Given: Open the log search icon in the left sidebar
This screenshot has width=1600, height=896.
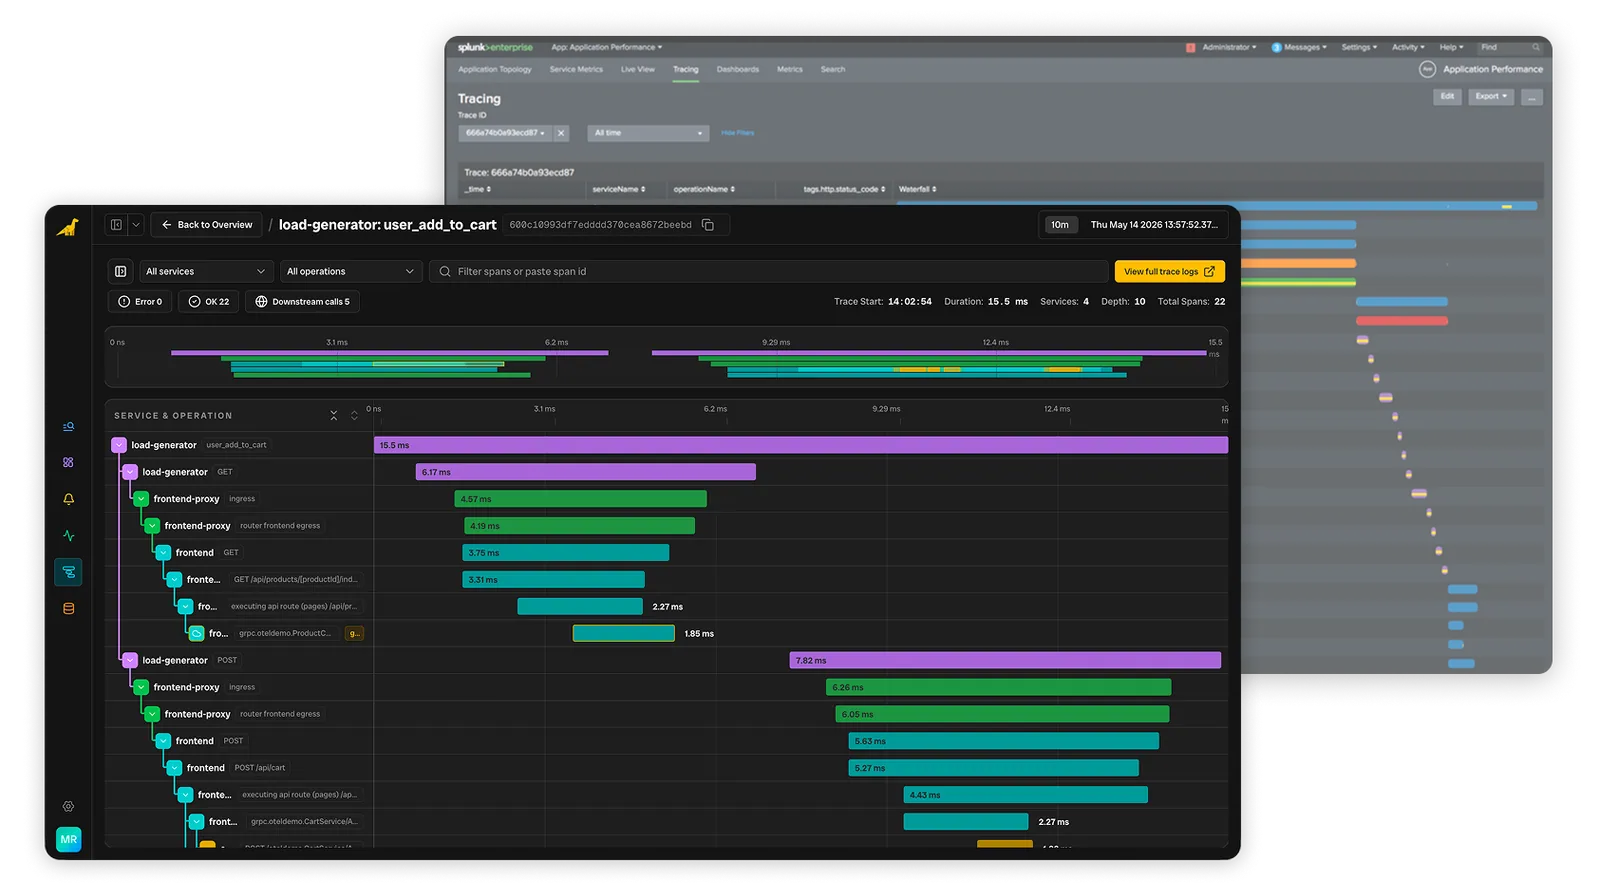Looking at the screenshot, I should [68, 427].
